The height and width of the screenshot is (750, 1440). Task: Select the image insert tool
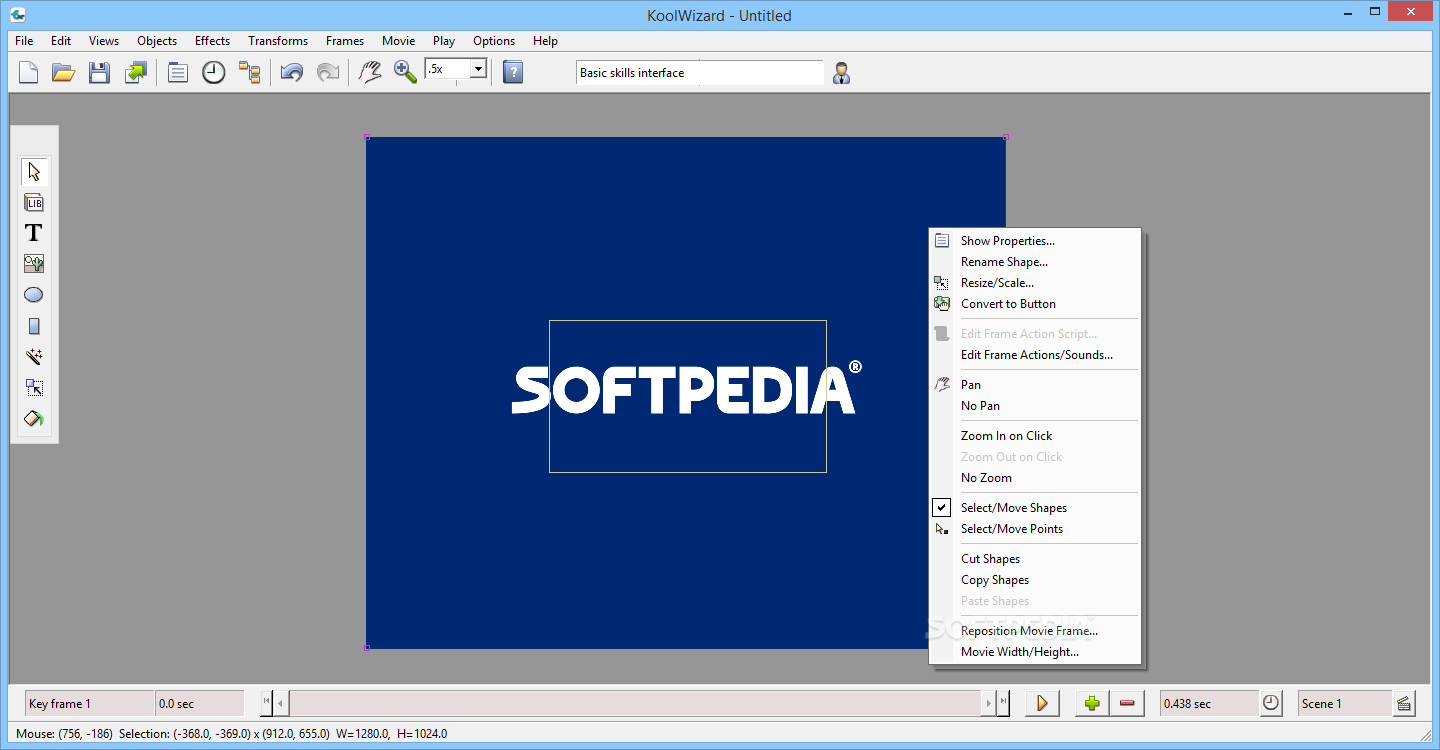coord(34,264)
